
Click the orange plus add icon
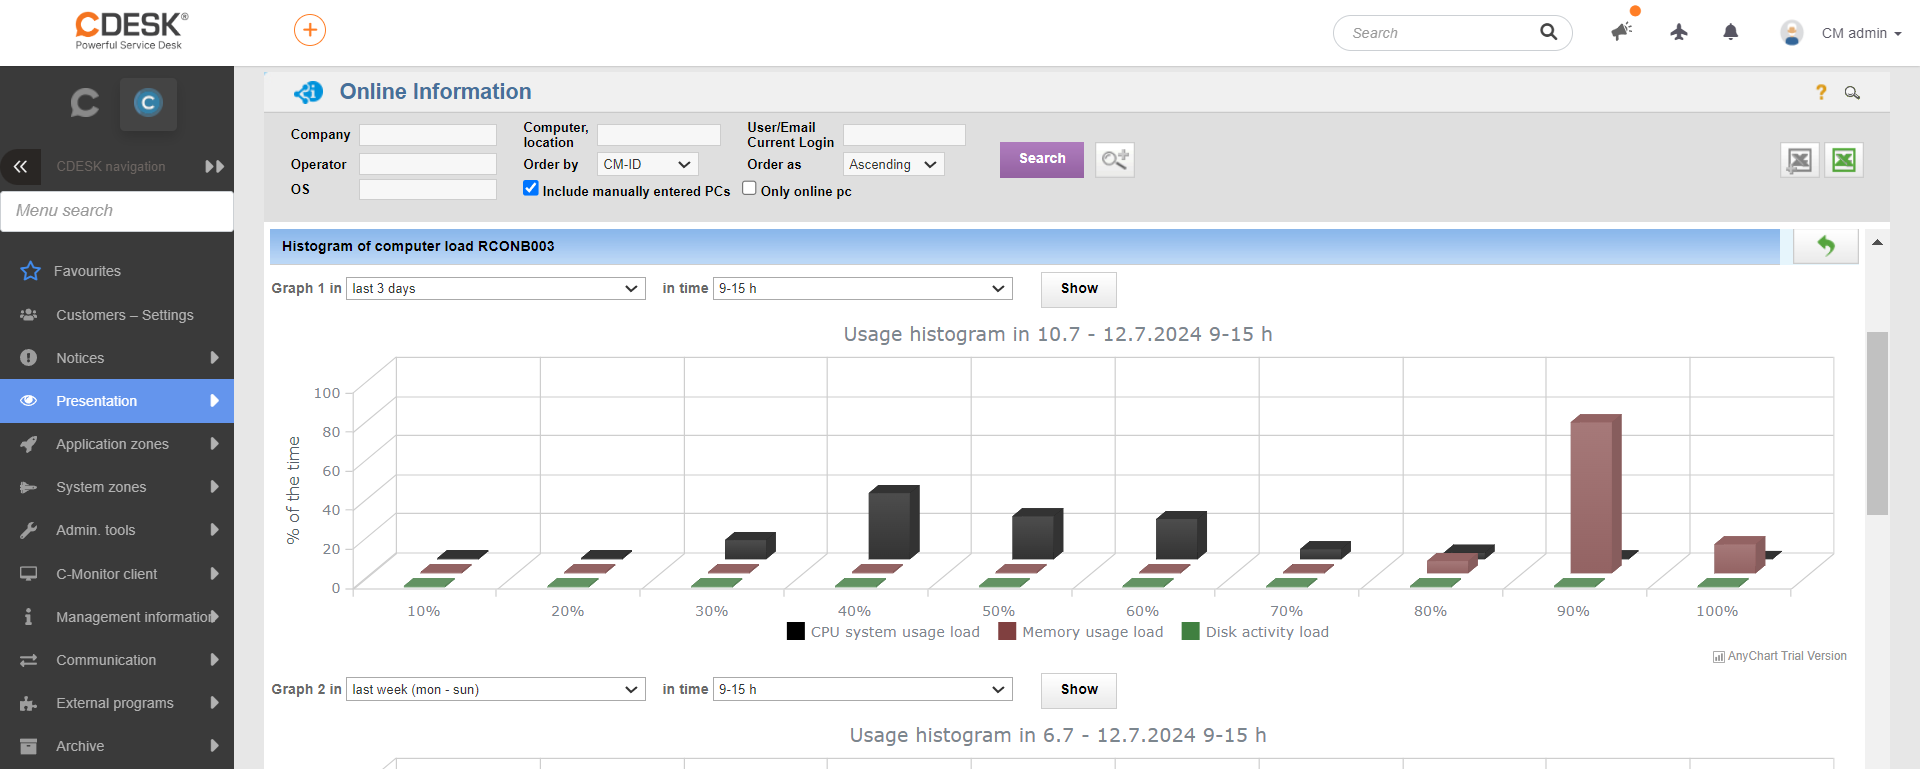click(310, 30)
